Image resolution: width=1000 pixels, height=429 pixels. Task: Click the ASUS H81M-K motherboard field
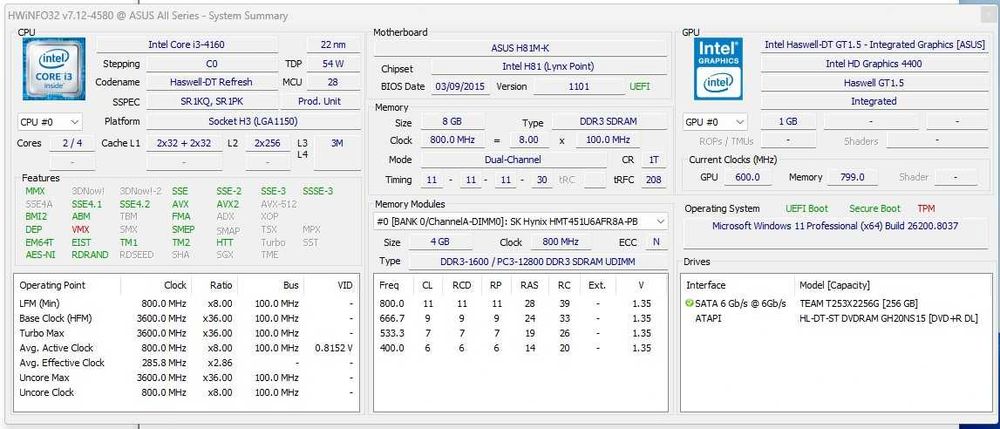[x=520, y=48]
